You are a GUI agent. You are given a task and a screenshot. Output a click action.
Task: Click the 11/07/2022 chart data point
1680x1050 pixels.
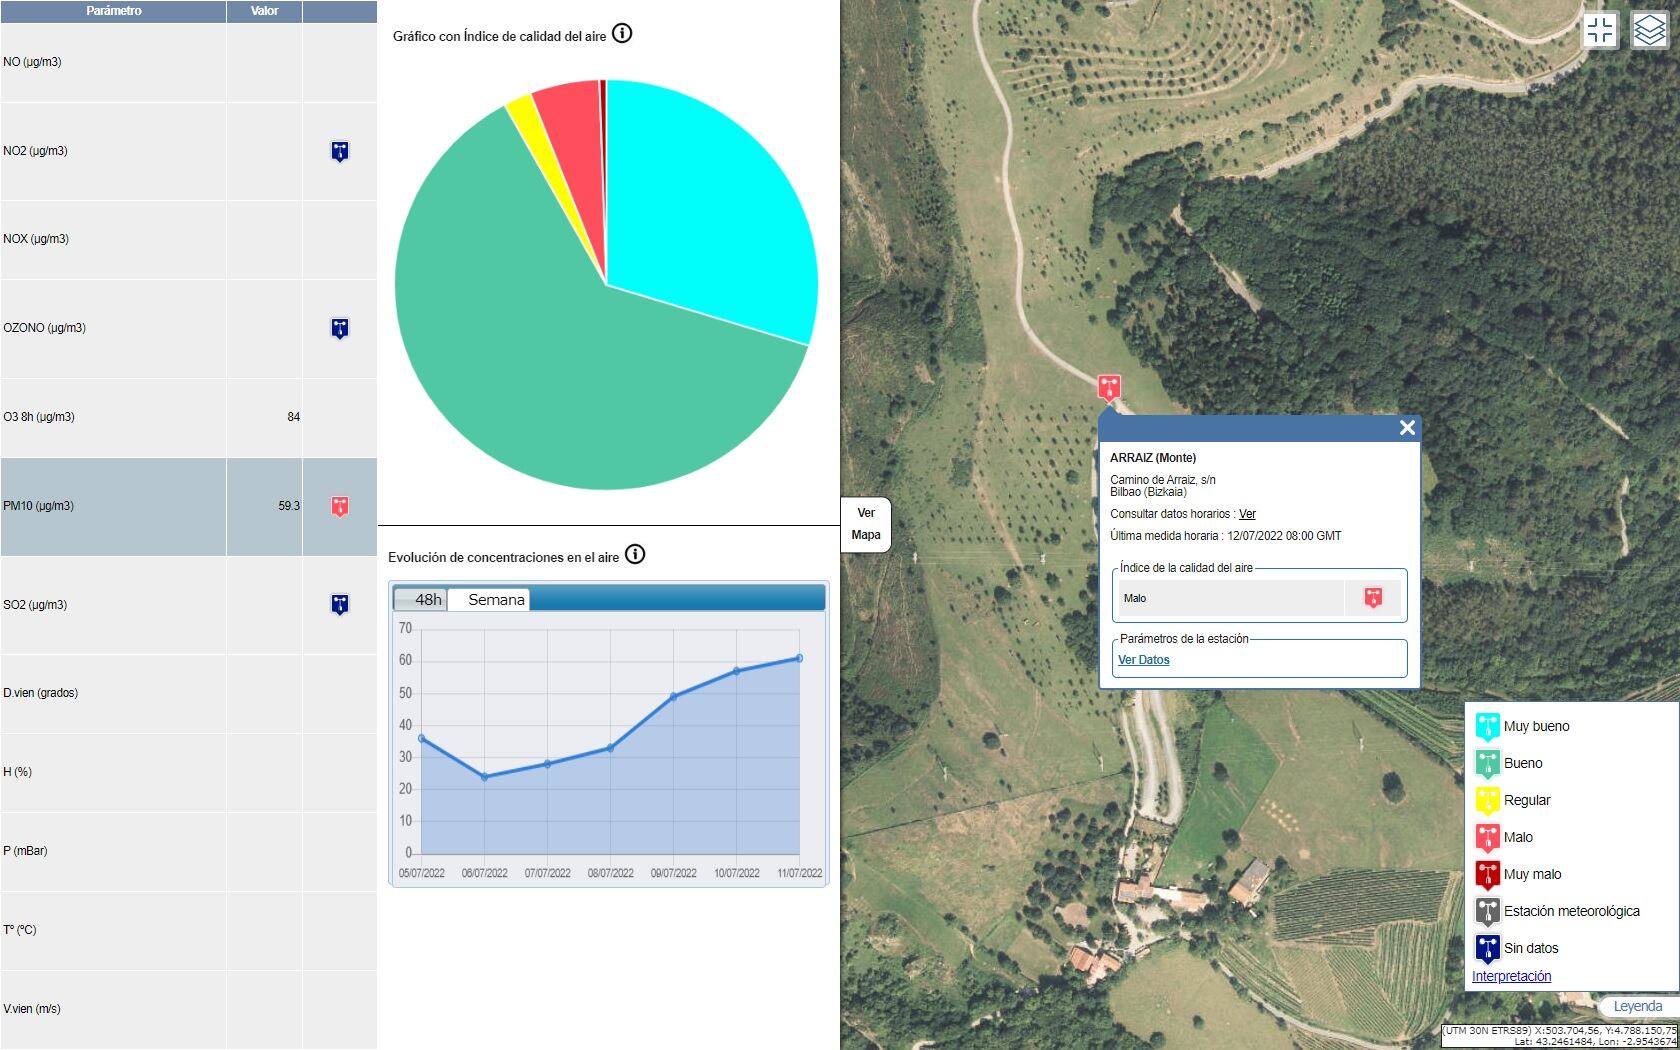pos(799,658)
